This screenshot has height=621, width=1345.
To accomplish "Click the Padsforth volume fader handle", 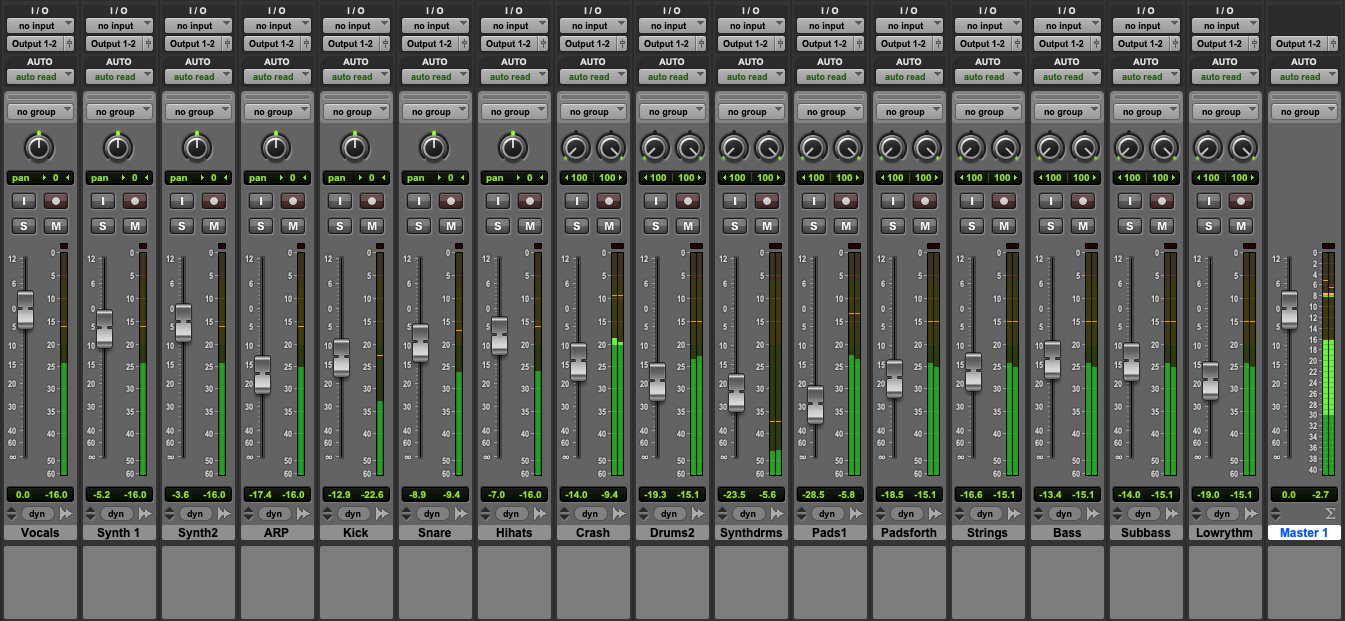I will click(894, 379).
